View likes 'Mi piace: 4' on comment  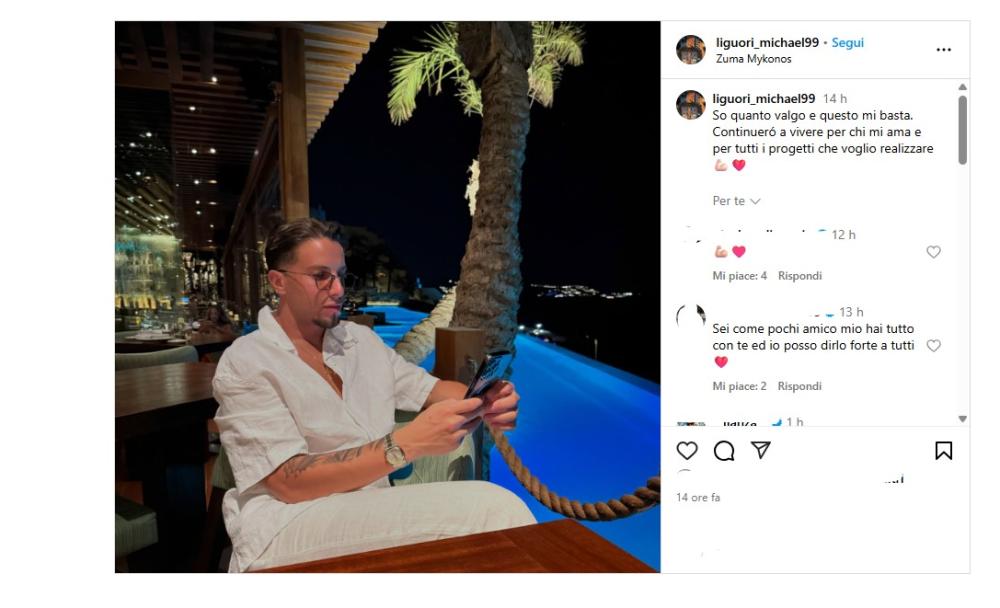click(x=740, y=276)
